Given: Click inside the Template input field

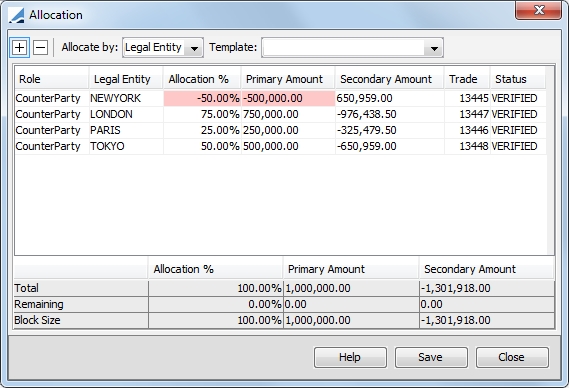Looking at the screenshot, I should [x=343, y=48].
